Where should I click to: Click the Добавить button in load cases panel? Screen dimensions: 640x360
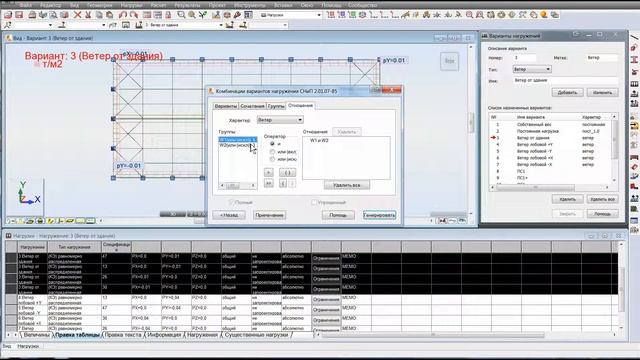[567, 93]
